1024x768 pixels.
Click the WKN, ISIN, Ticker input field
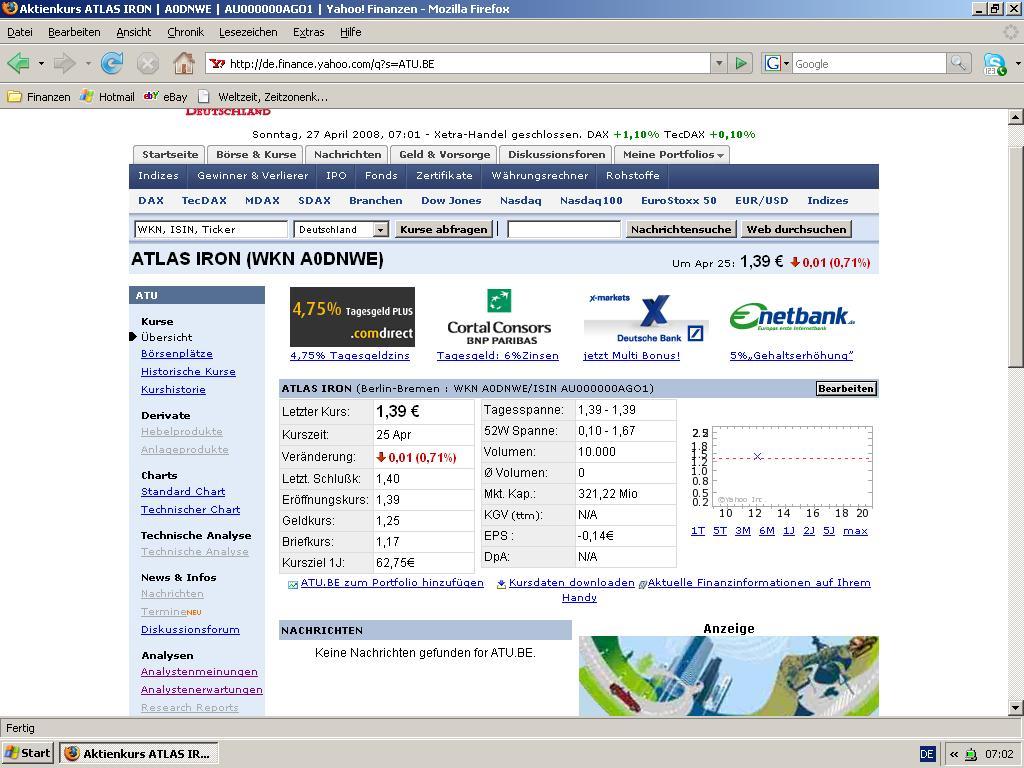pos(210,230)
